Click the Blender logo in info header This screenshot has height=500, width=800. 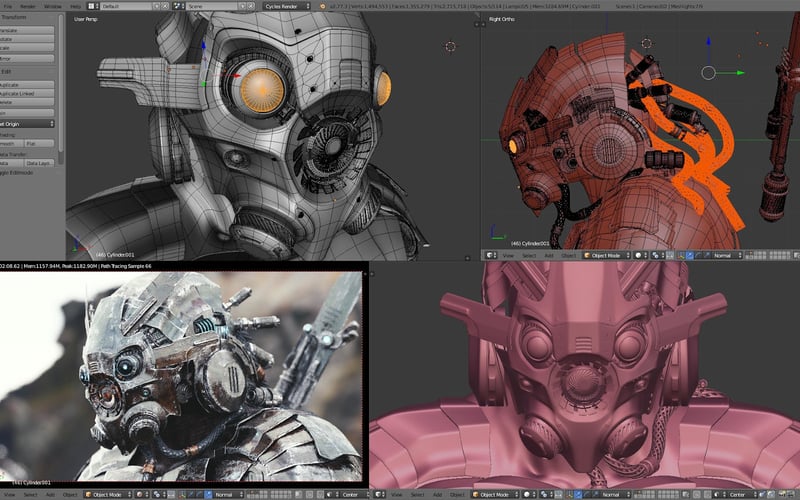pos(322,6)
